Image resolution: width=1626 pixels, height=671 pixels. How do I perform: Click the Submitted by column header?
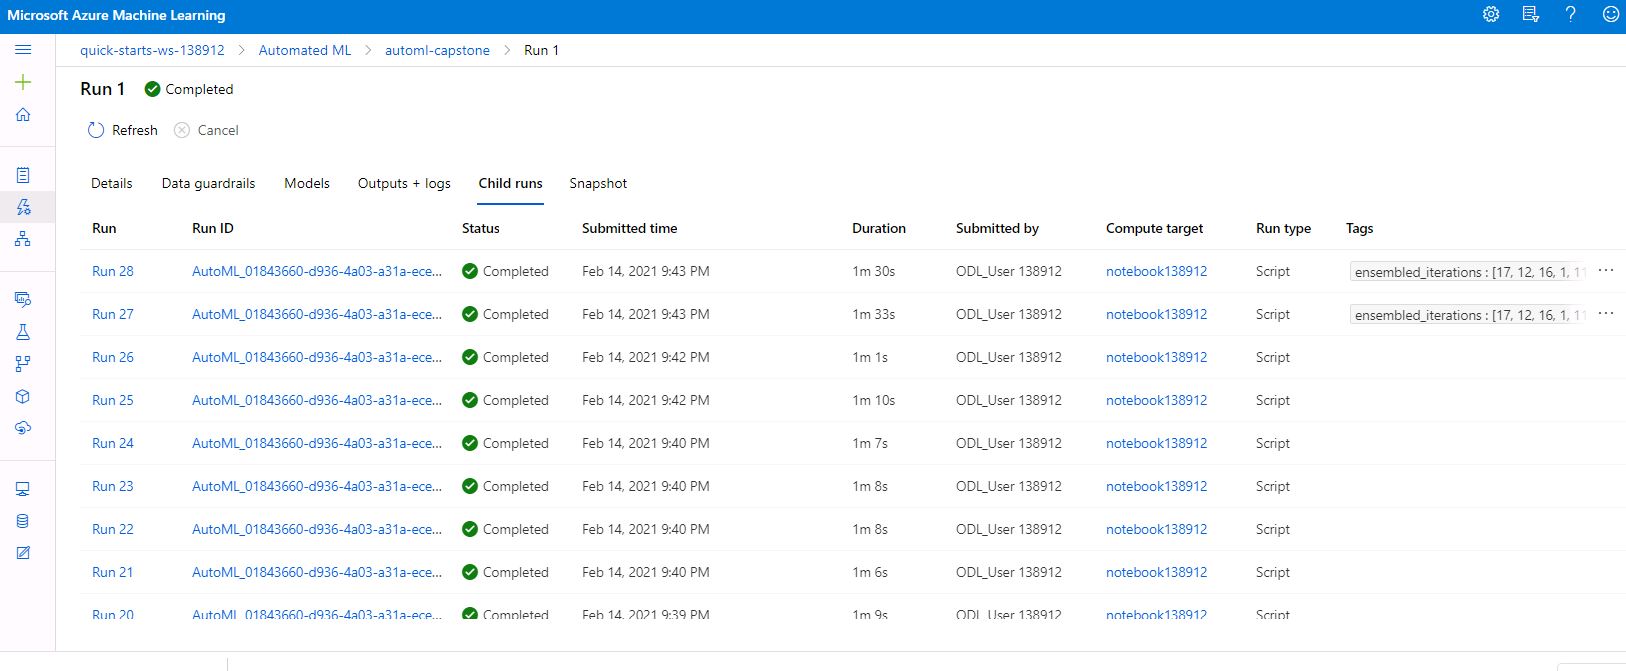[x=997, y=228]
